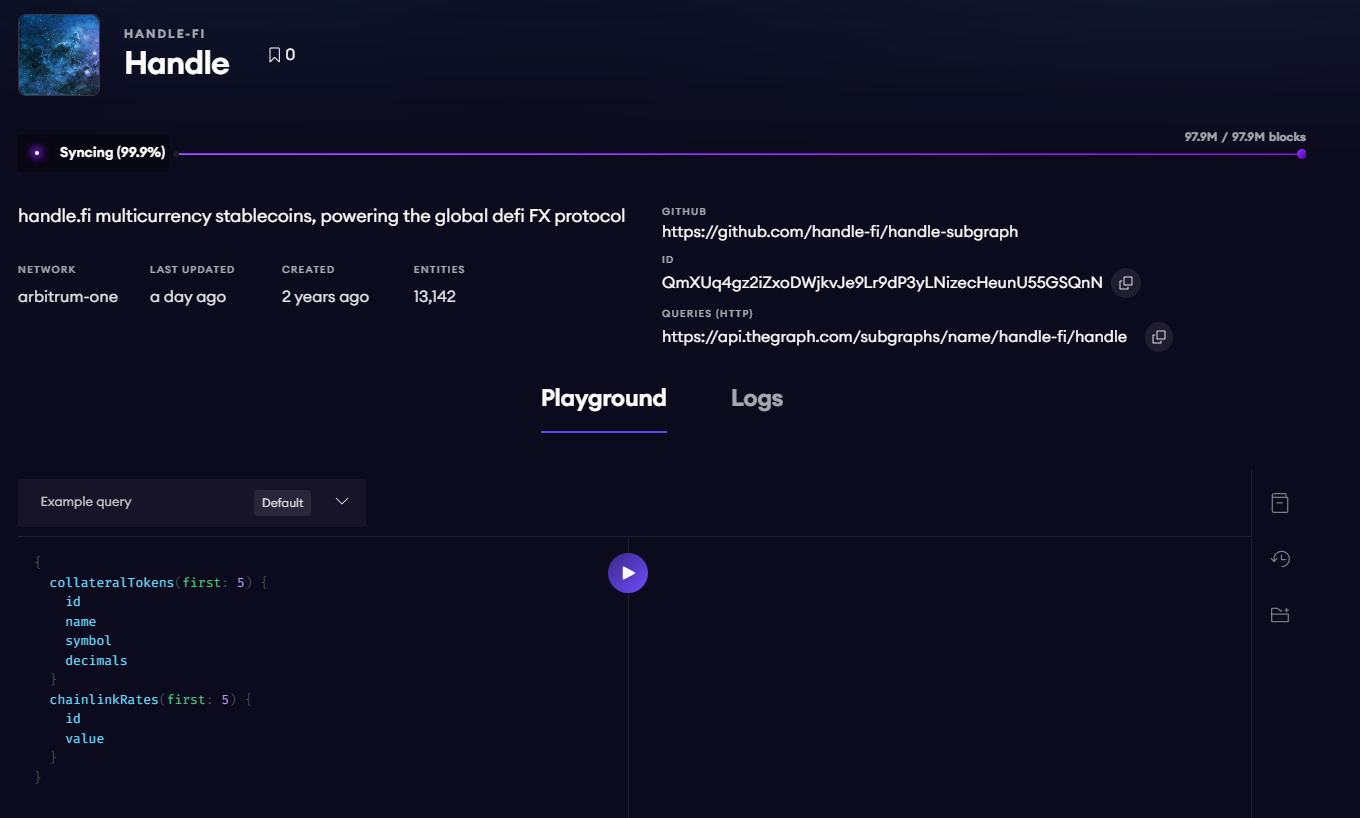
Task: Open the handle-subgraph GitHub link
Action: coord(840,232)
